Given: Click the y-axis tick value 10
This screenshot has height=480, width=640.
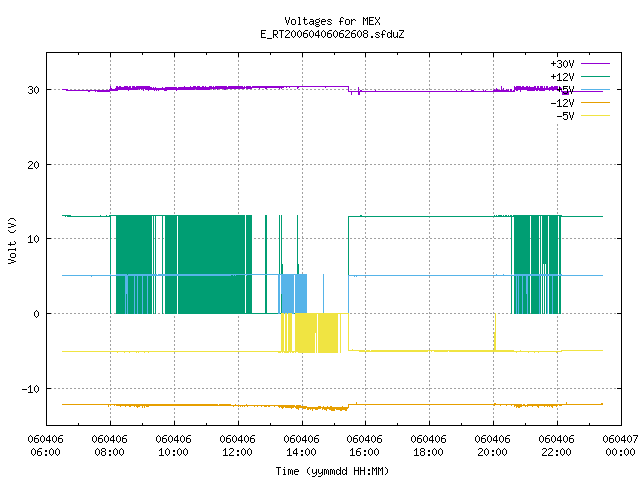Looking at the screenshot, I should (x=33, y=239).
